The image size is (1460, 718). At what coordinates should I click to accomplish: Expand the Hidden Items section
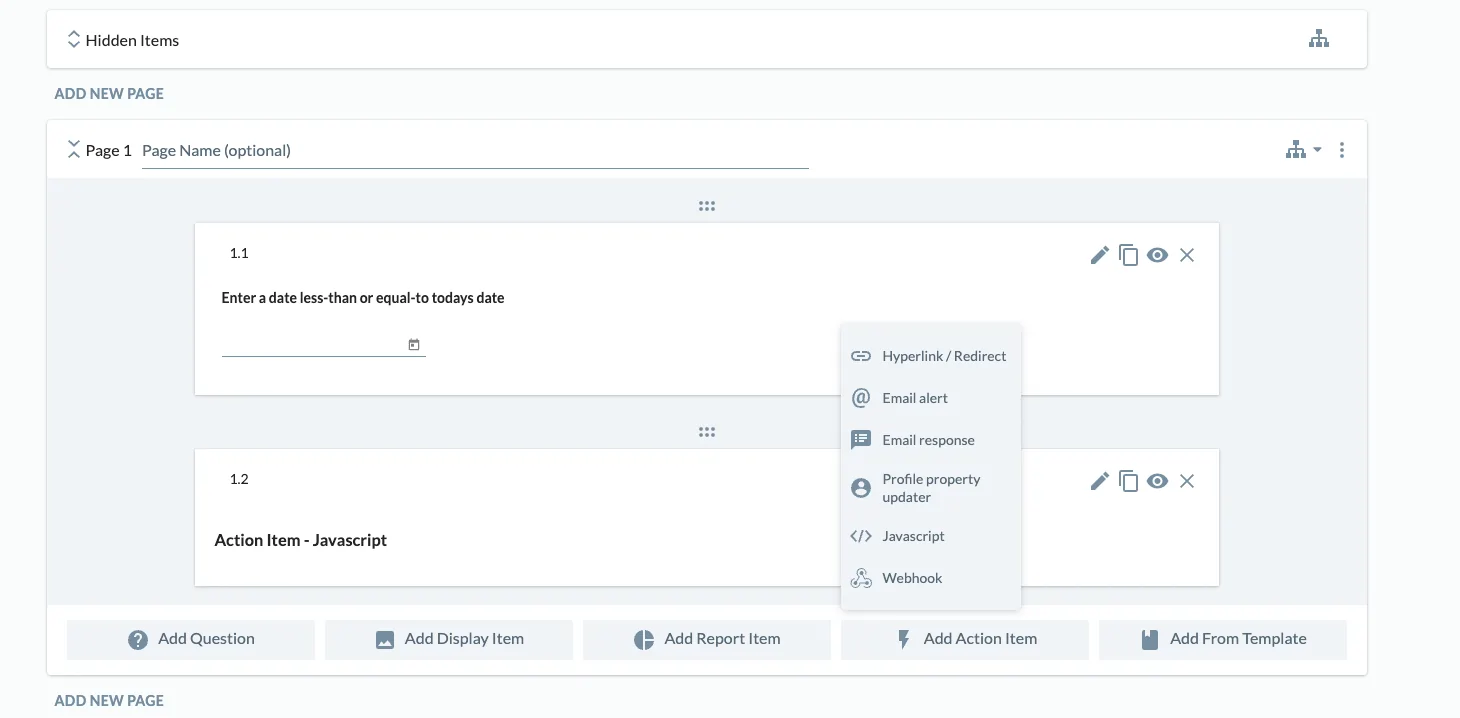74,38
